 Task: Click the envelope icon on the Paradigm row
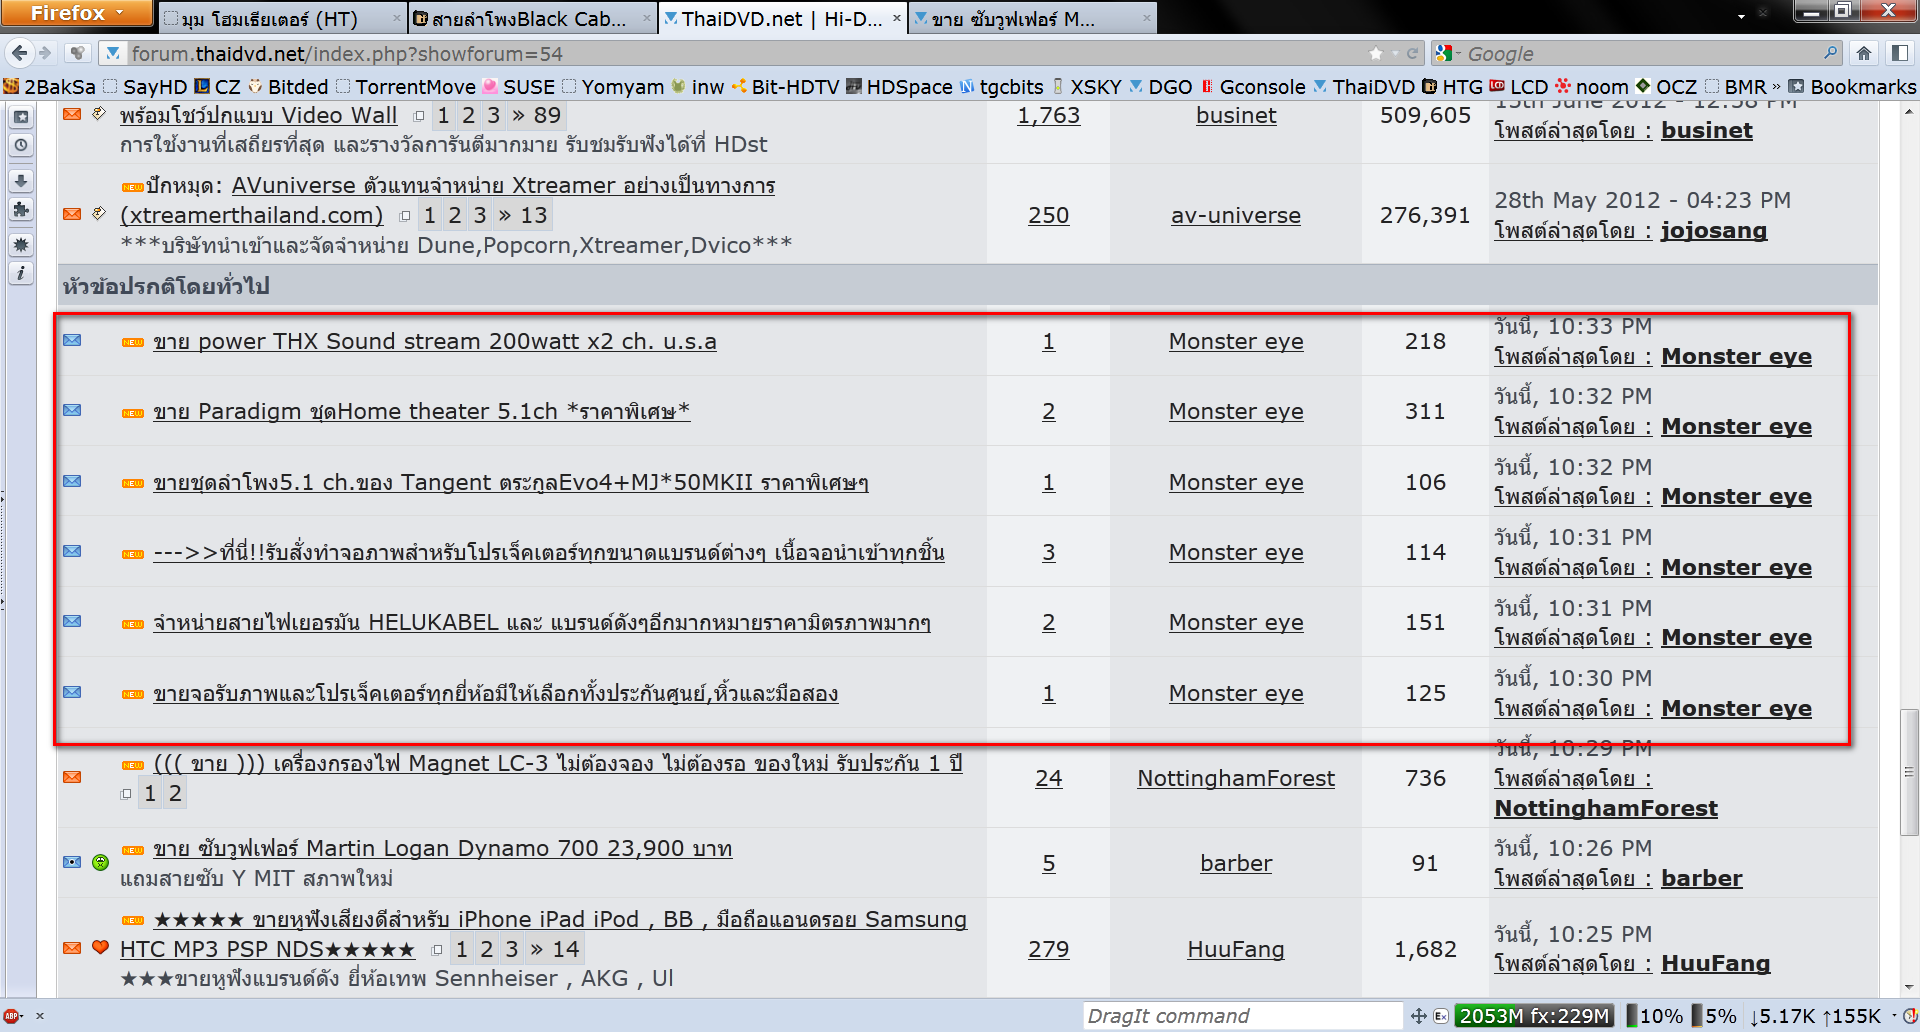pos(72,411)
